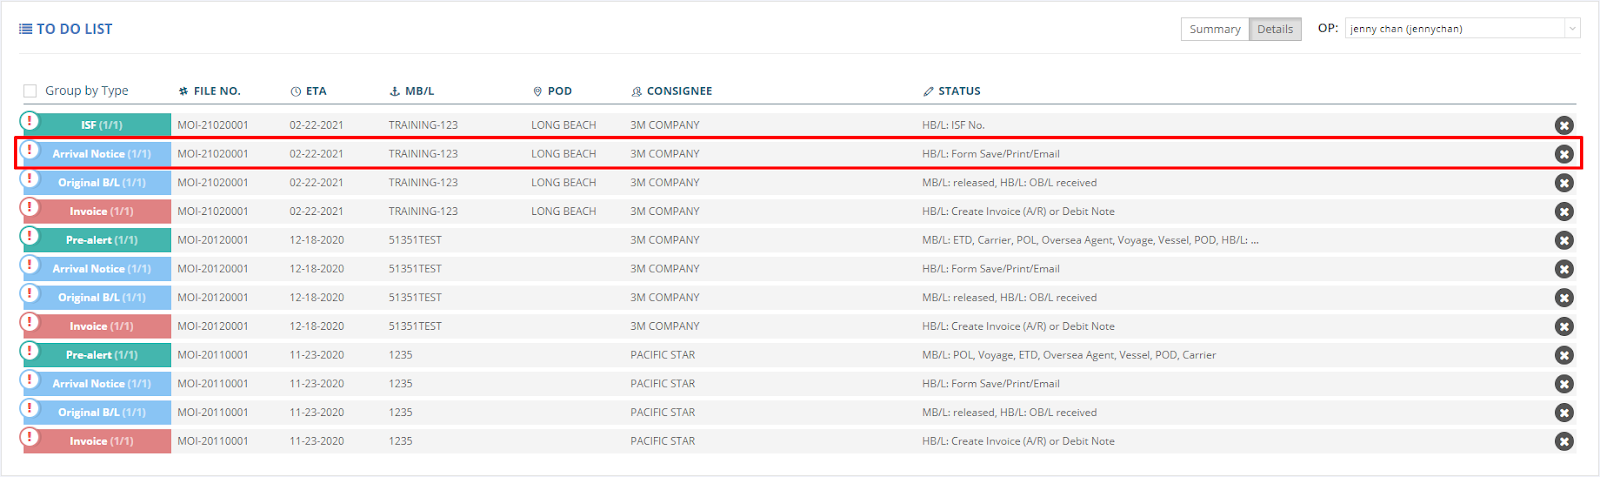Sort by FILE NO. column header
Viewport: 1600px width, 477px height.
(216, 91)
